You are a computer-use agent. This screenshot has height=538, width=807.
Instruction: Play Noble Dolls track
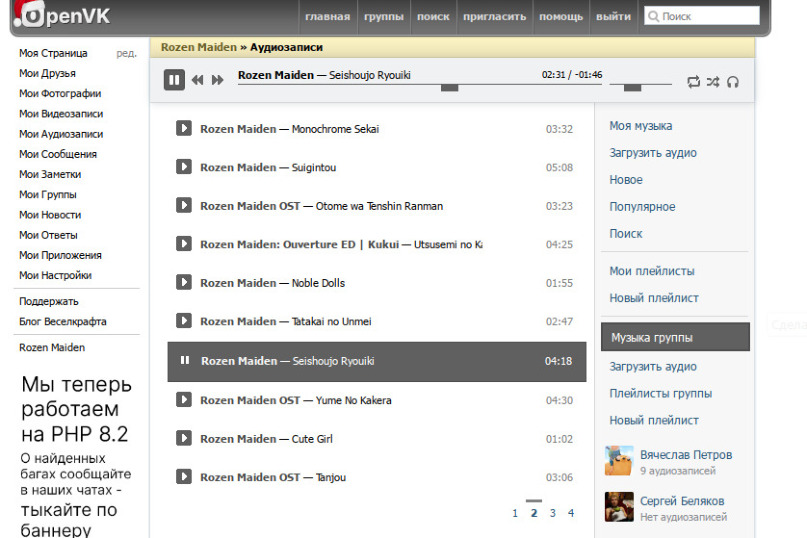(x=184, y=282)
